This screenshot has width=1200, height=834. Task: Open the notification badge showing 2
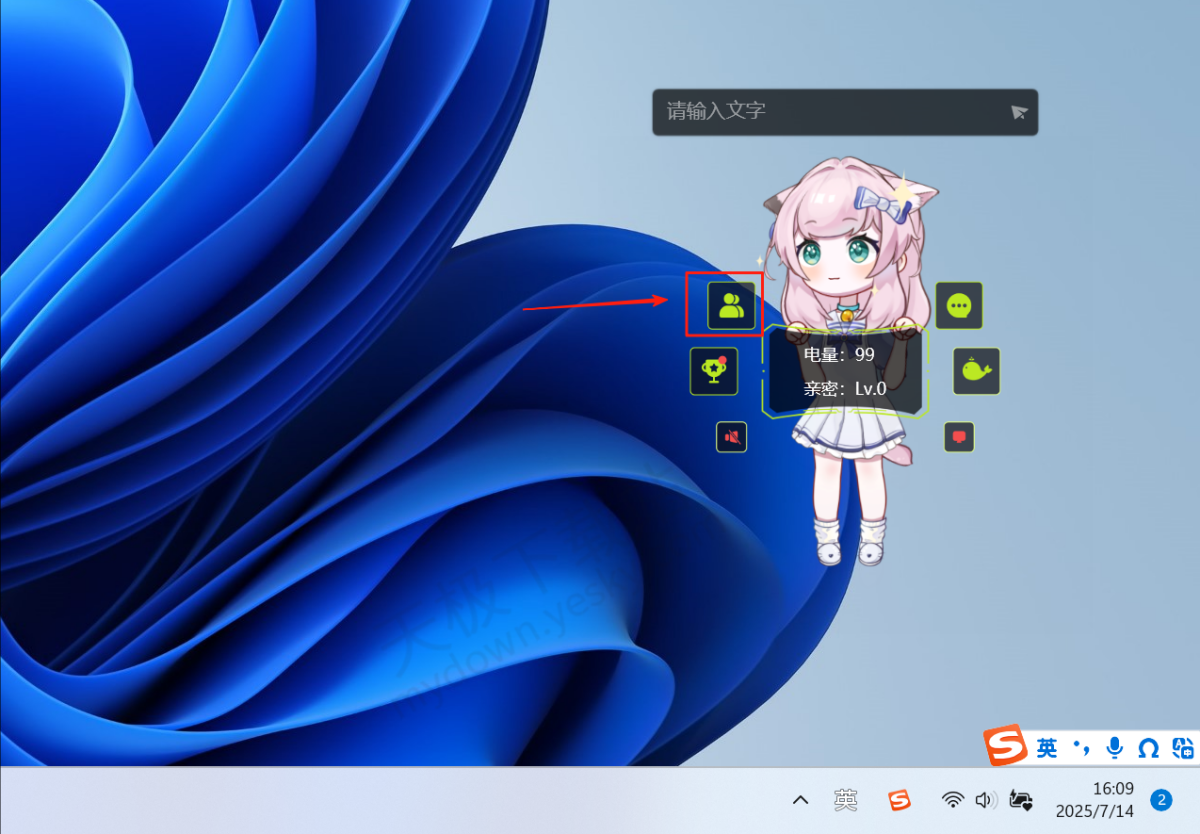(x=1161, y=800)
